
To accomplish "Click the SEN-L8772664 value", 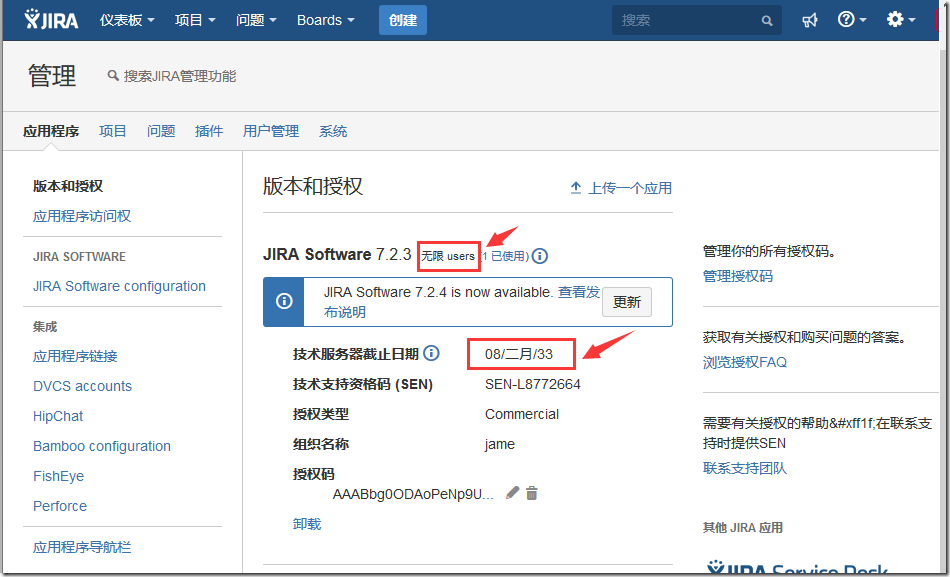I will click(533, 384).
